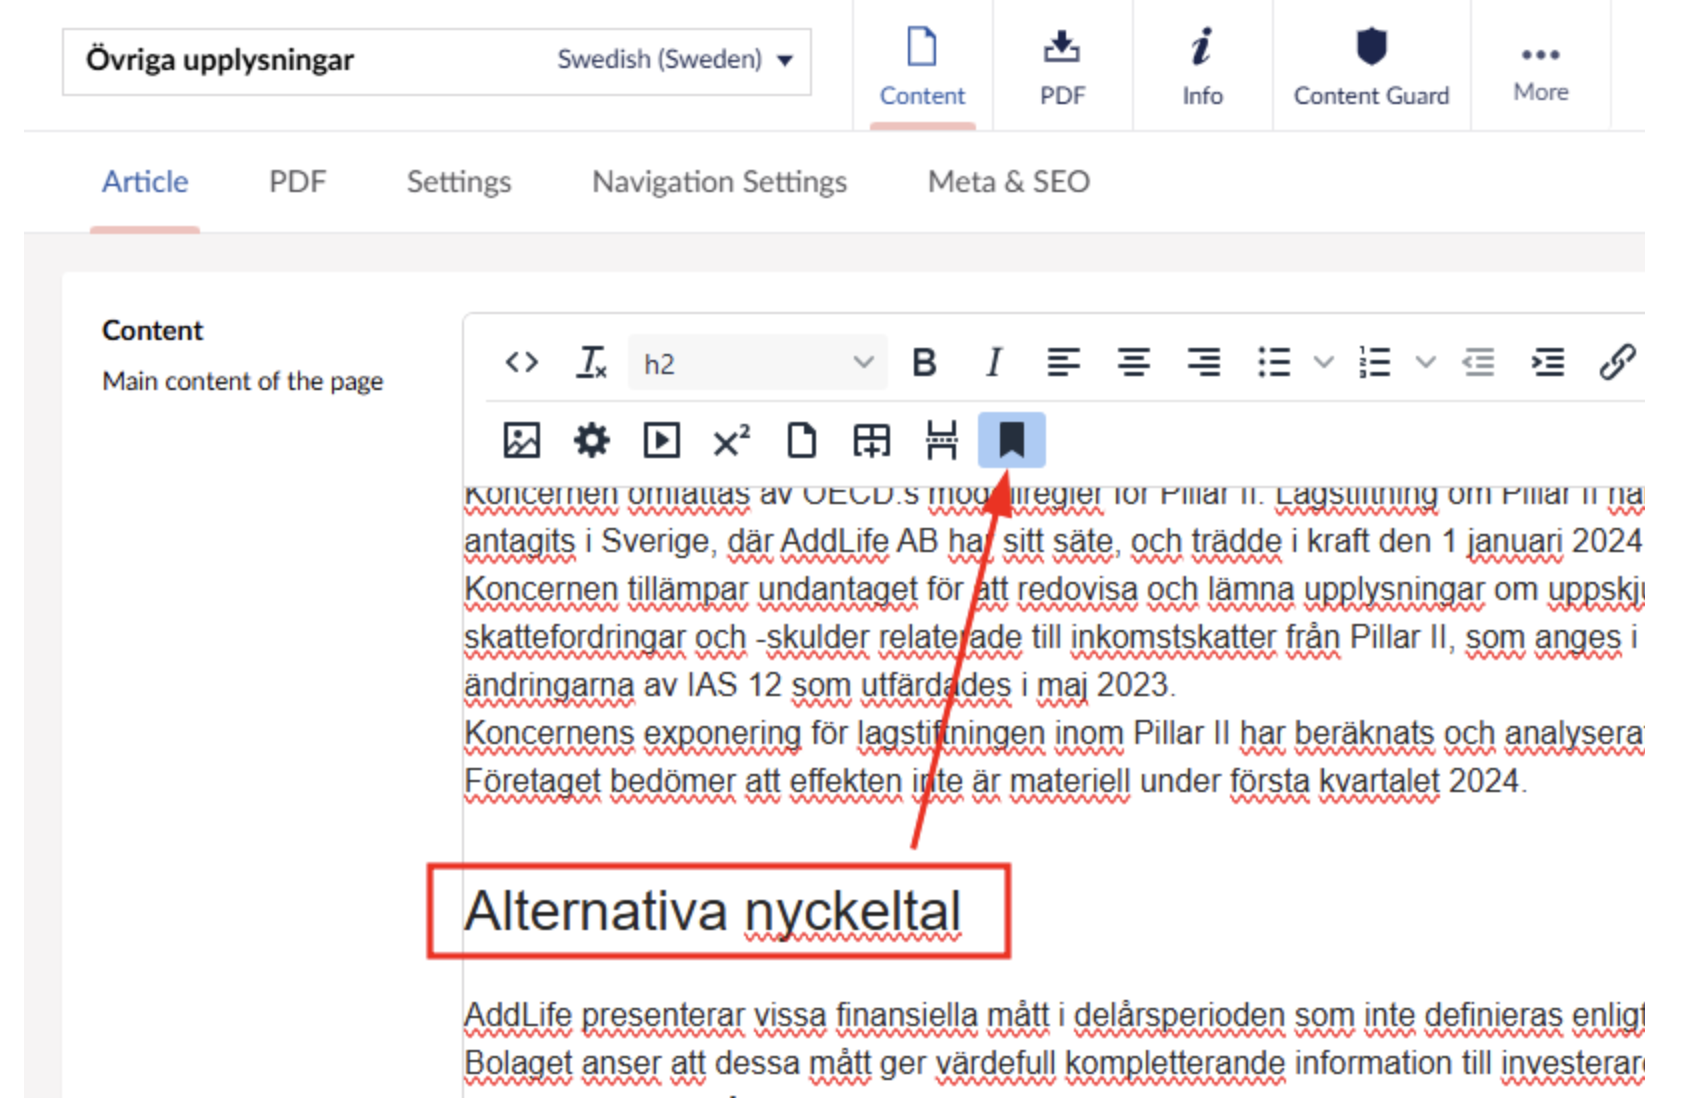1686x1100 pixels.
Task: Toggle bold formatting
Action: pyautogui.click(x=924, y=362)
